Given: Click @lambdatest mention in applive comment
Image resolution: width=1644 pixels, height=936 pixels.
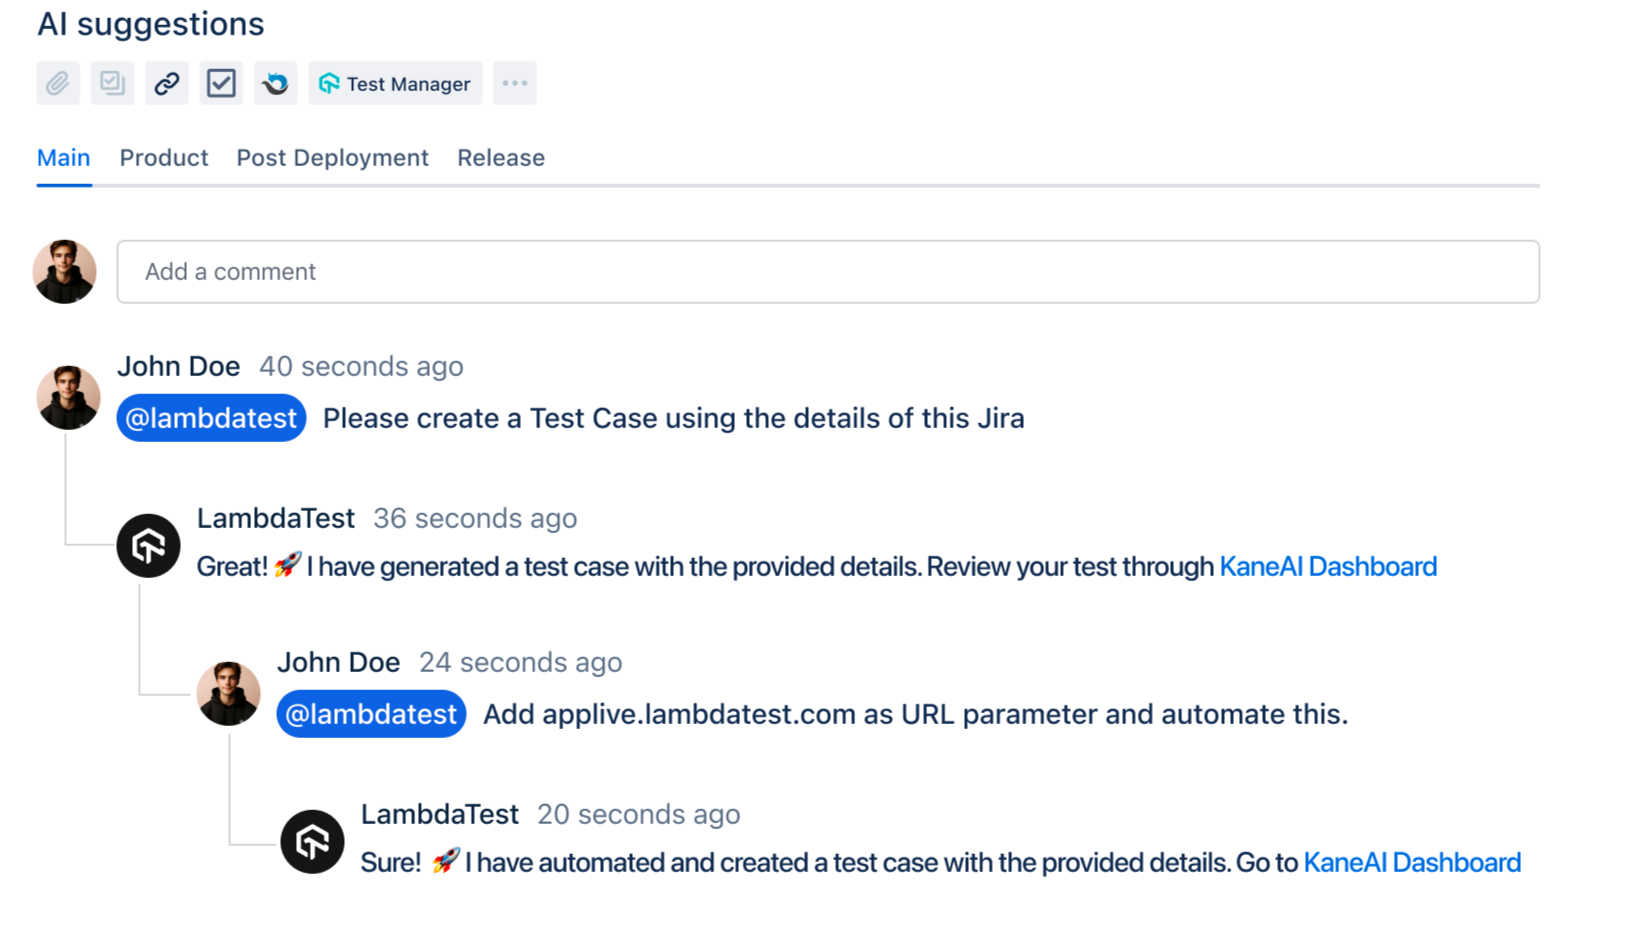Looking at the screenshot, I should (x=371, y=714).
